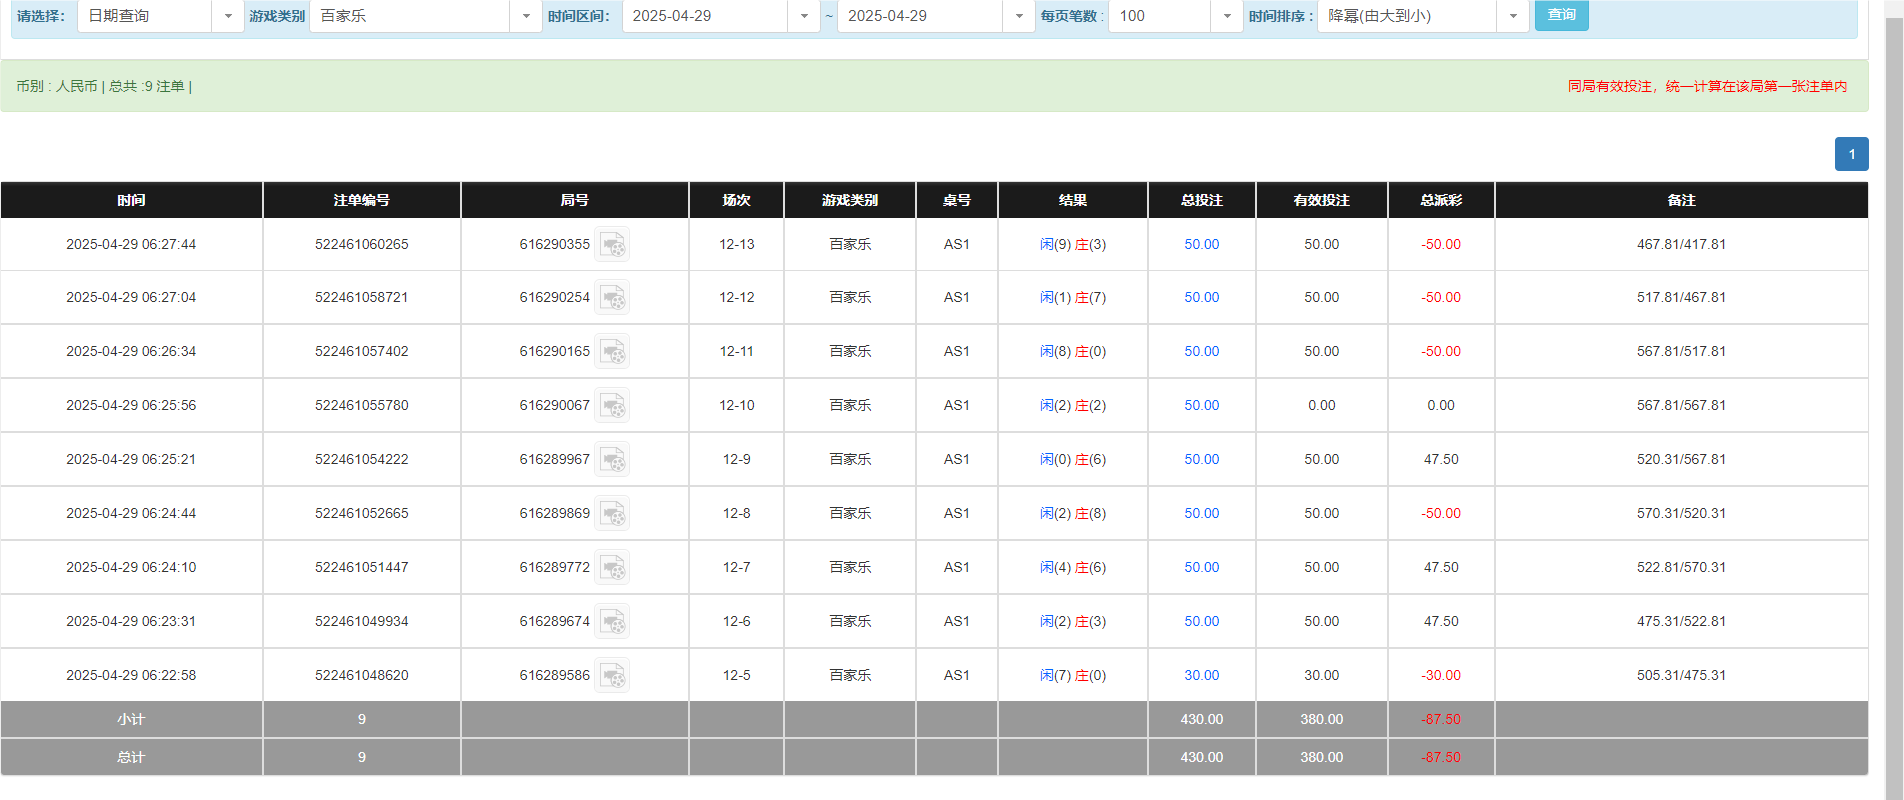Go to page 1 in pagination

click(1851, 154)
